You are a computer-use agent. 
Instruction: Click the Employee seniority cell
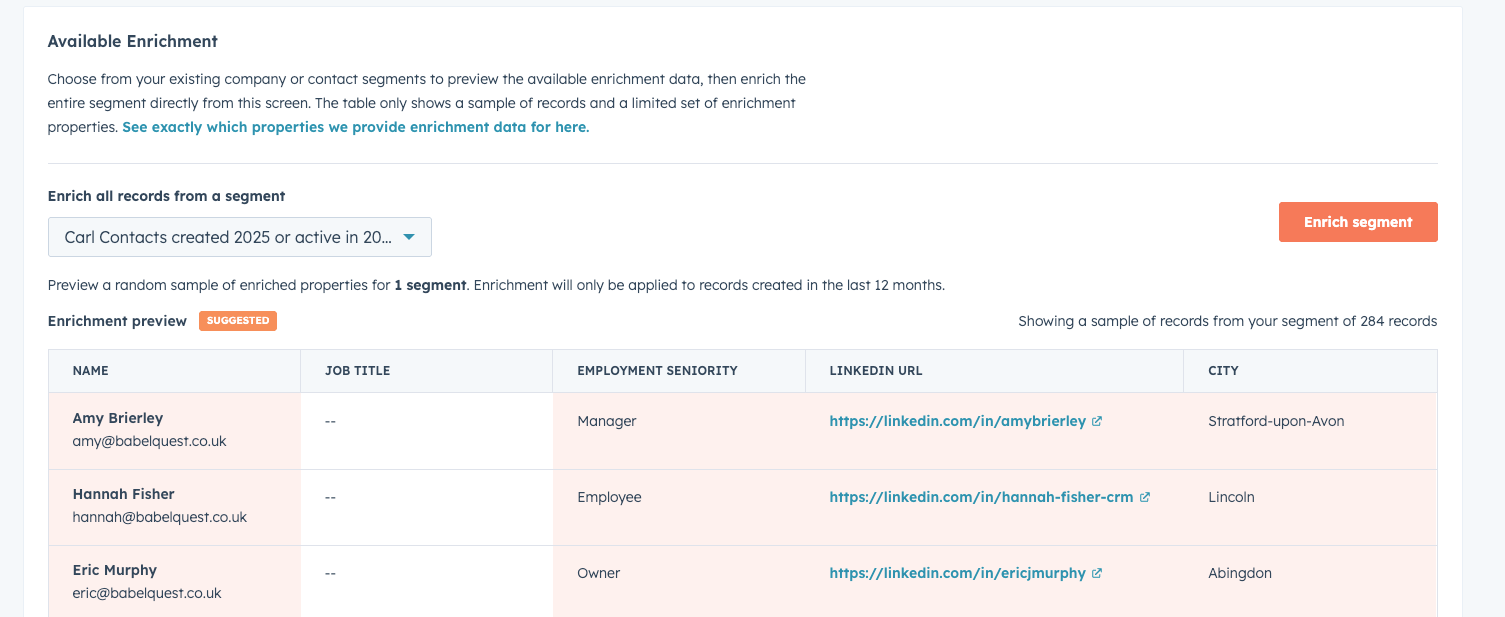pos(679,507)
